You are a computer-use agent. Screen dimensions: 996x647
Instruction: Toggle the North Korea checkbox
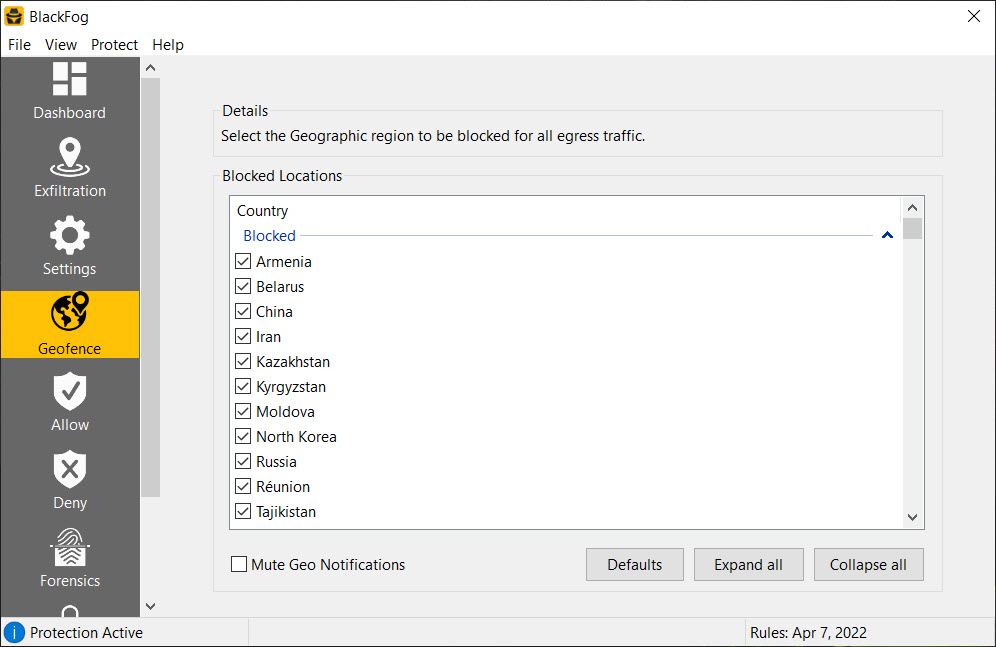(x=243, y=437)
